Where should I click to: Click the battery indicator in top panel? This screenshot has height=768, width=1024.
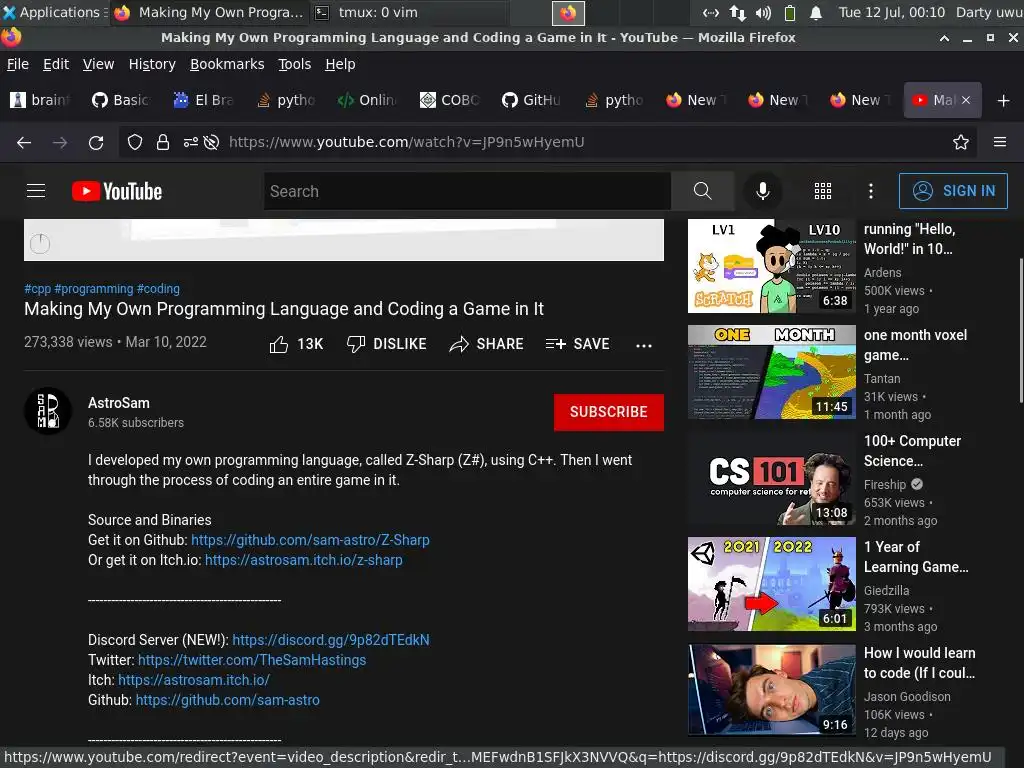[790, 12]
